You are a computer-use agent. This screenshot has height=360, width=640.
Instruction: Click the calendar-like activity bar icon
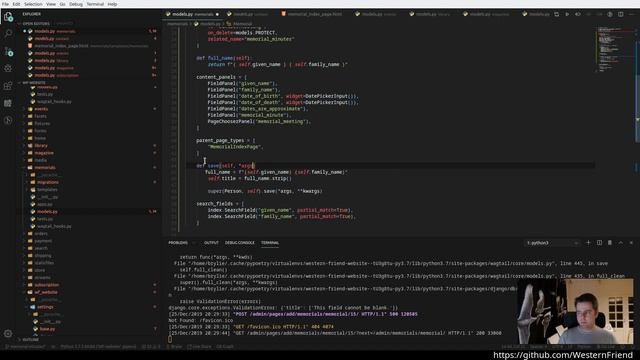click(x=8, y=103)
